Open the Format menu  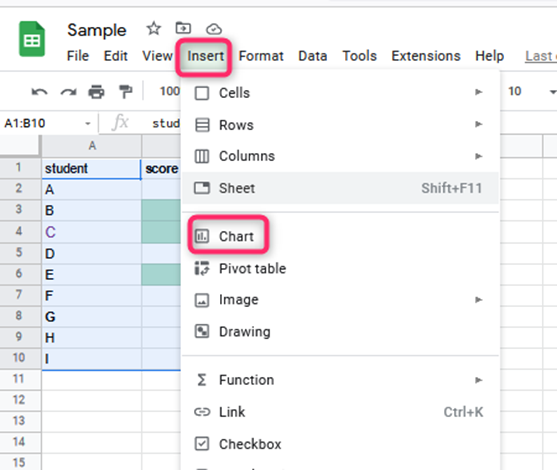tap(261, 56)
